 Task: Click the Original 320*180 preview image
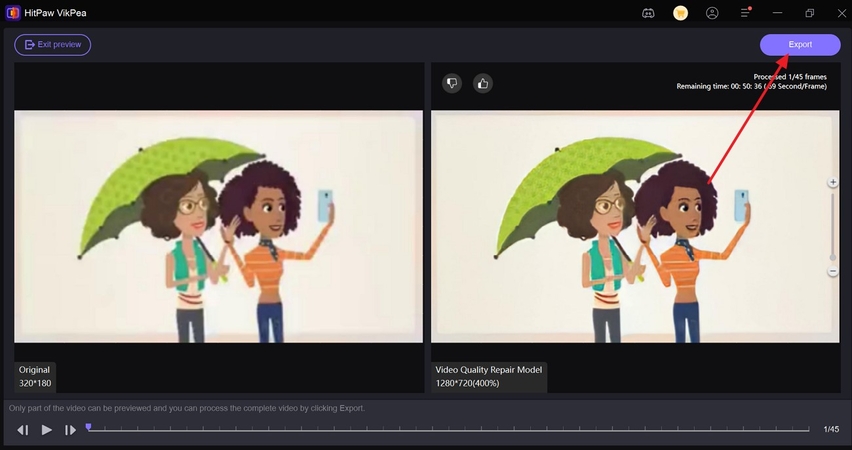pos(218,227)
